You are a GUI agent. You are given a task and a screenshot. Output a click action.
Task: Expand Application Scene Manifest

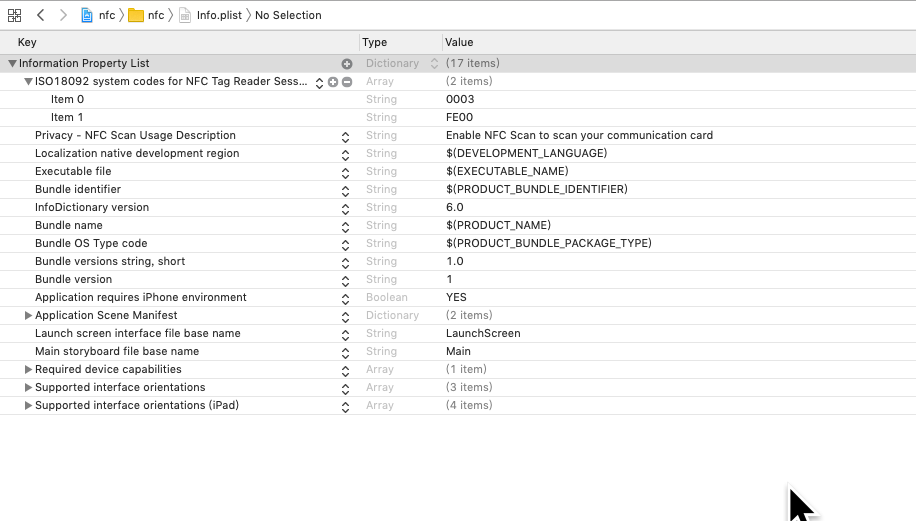click(x=28, y=316)
